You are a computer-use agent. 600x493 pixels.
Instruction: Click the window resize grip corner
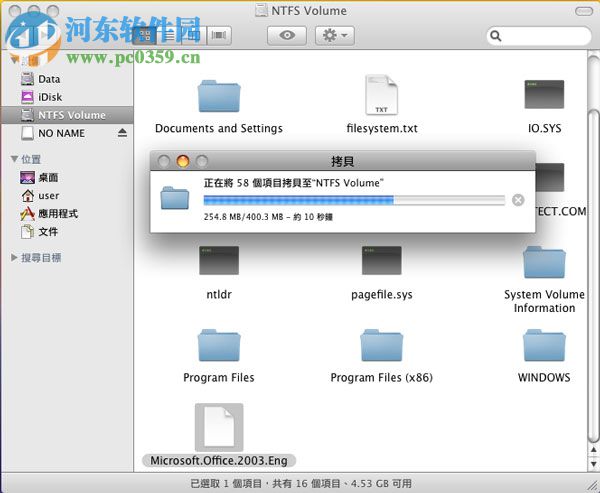[x=592, y=485]
